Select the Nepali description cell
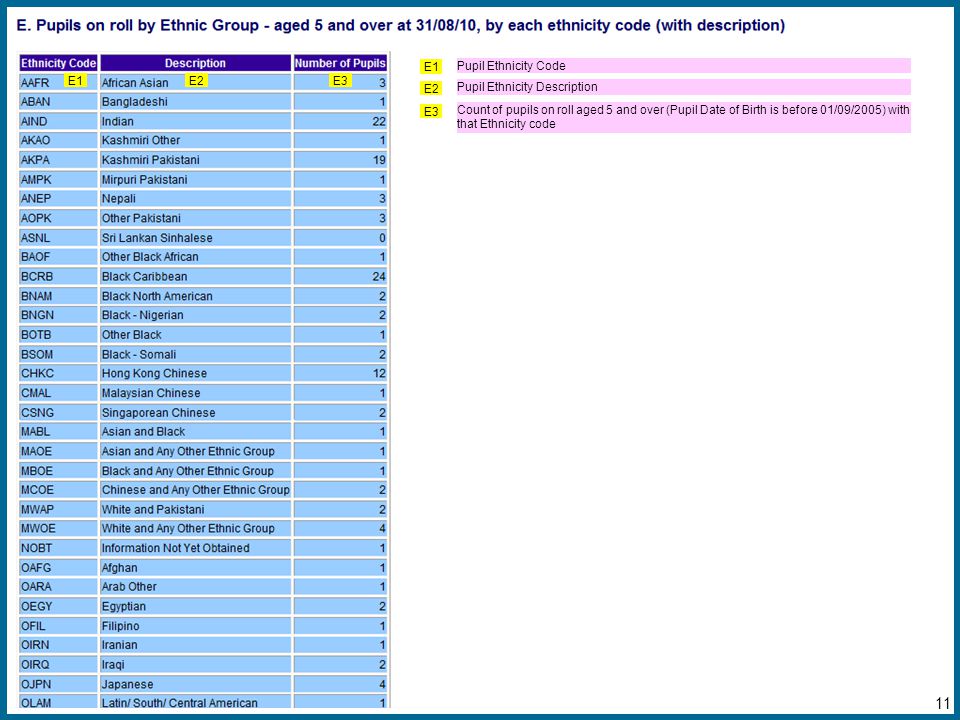 [195, 198]
